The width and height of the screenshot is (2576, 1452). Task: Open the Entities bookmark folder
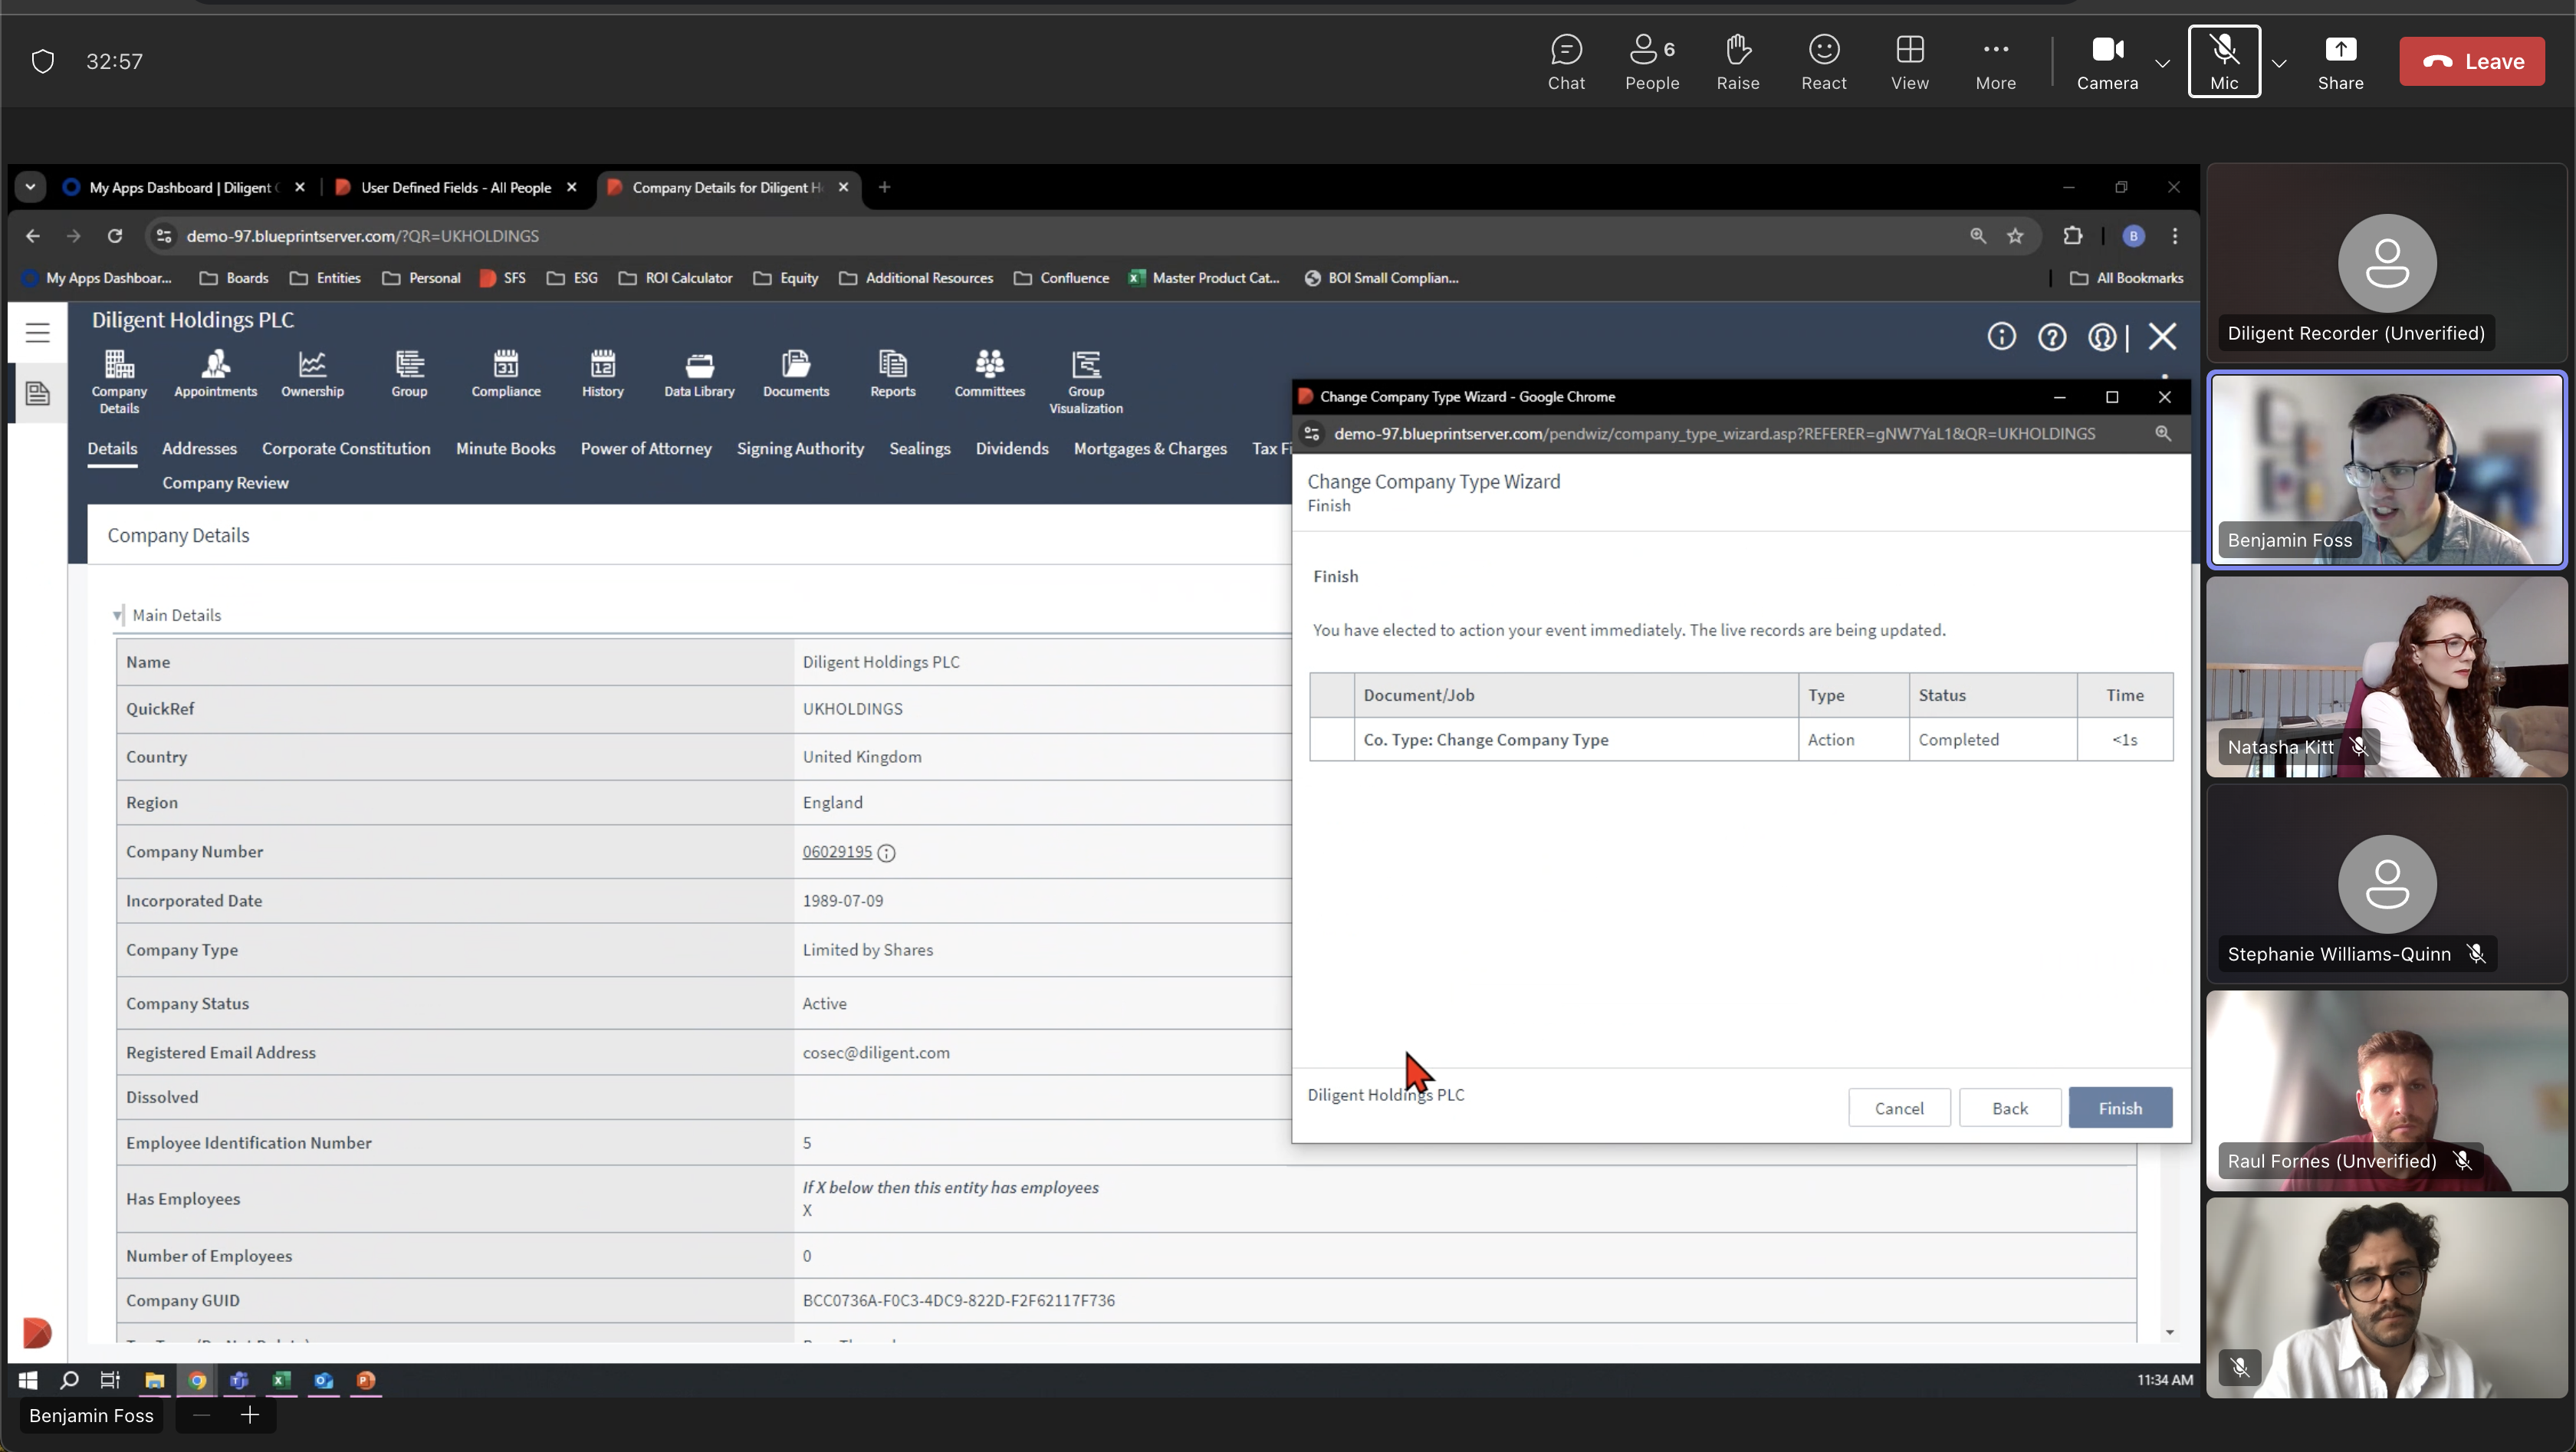coord(326,279)
